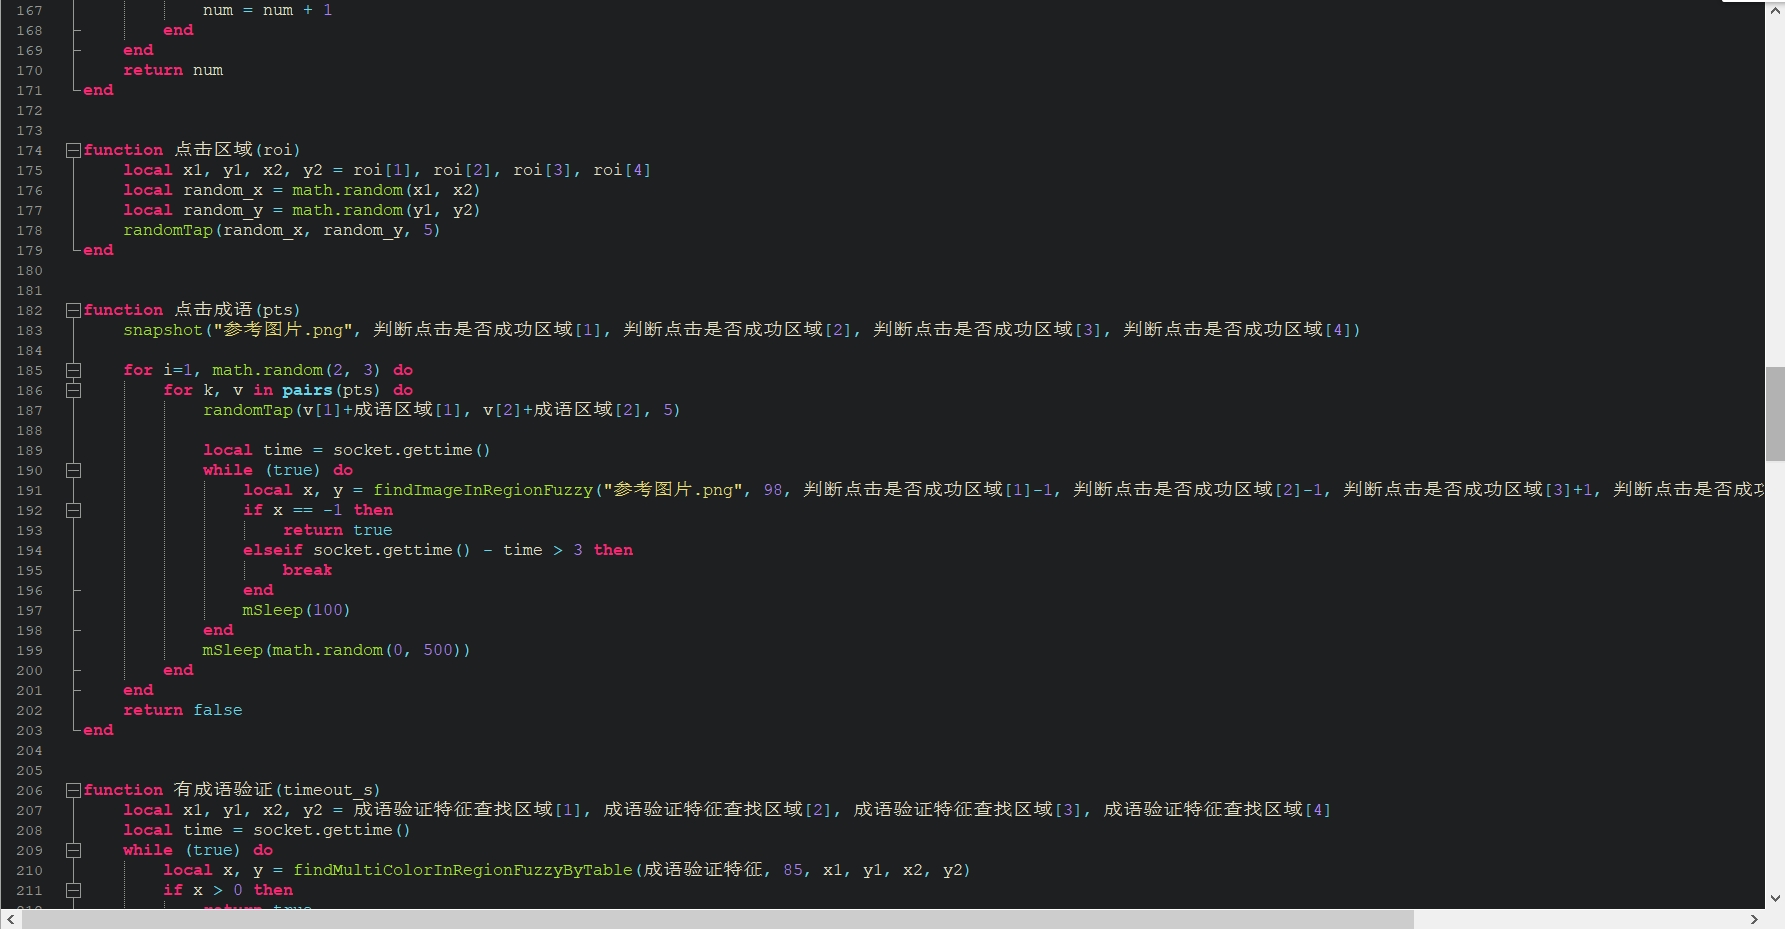Click the function name 点击区域(roi)

click(x=237, y=150)
